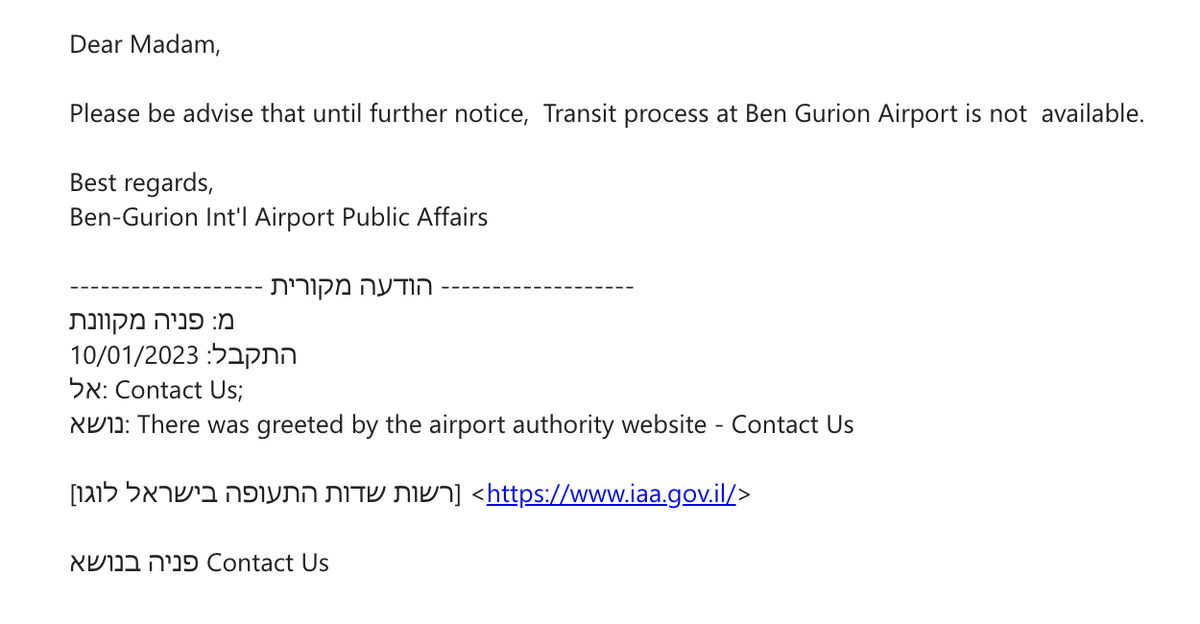1200x624 pixels.
Task: Click the "Best regards," closing line
Action: [141, 184]
